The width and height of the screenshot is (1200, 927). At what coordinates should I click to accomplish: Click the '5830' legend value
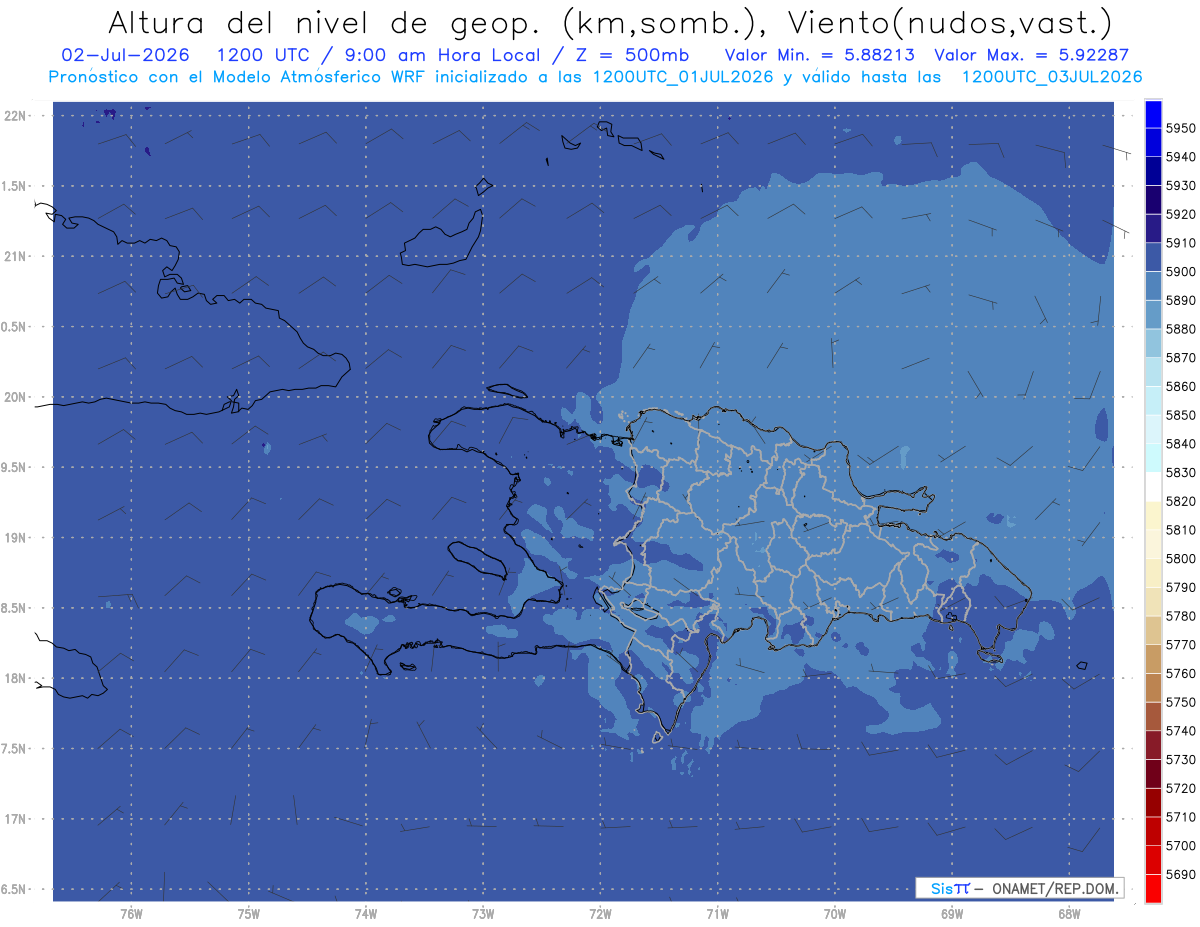click(x=1180, y=473)
